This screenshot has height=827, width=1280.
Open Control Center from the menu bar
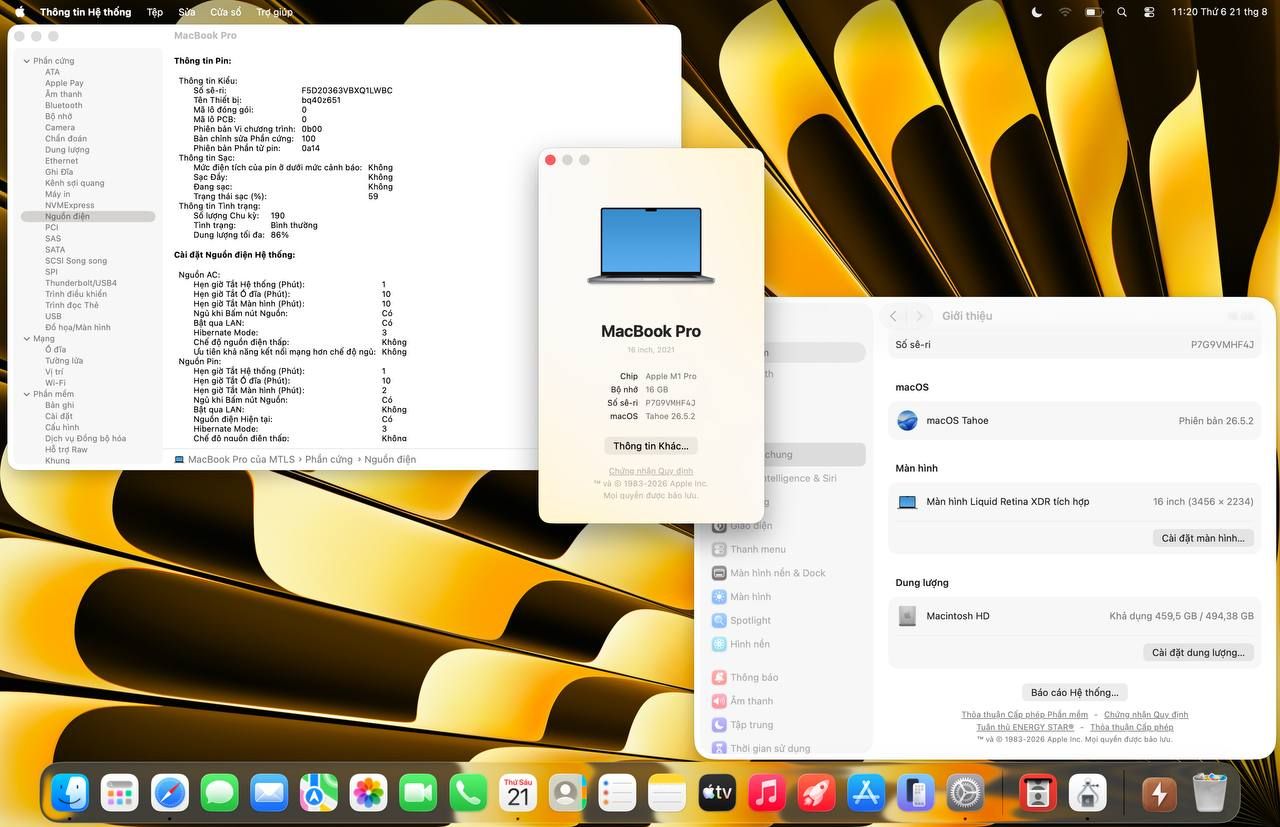click(x=1149, y=12)
